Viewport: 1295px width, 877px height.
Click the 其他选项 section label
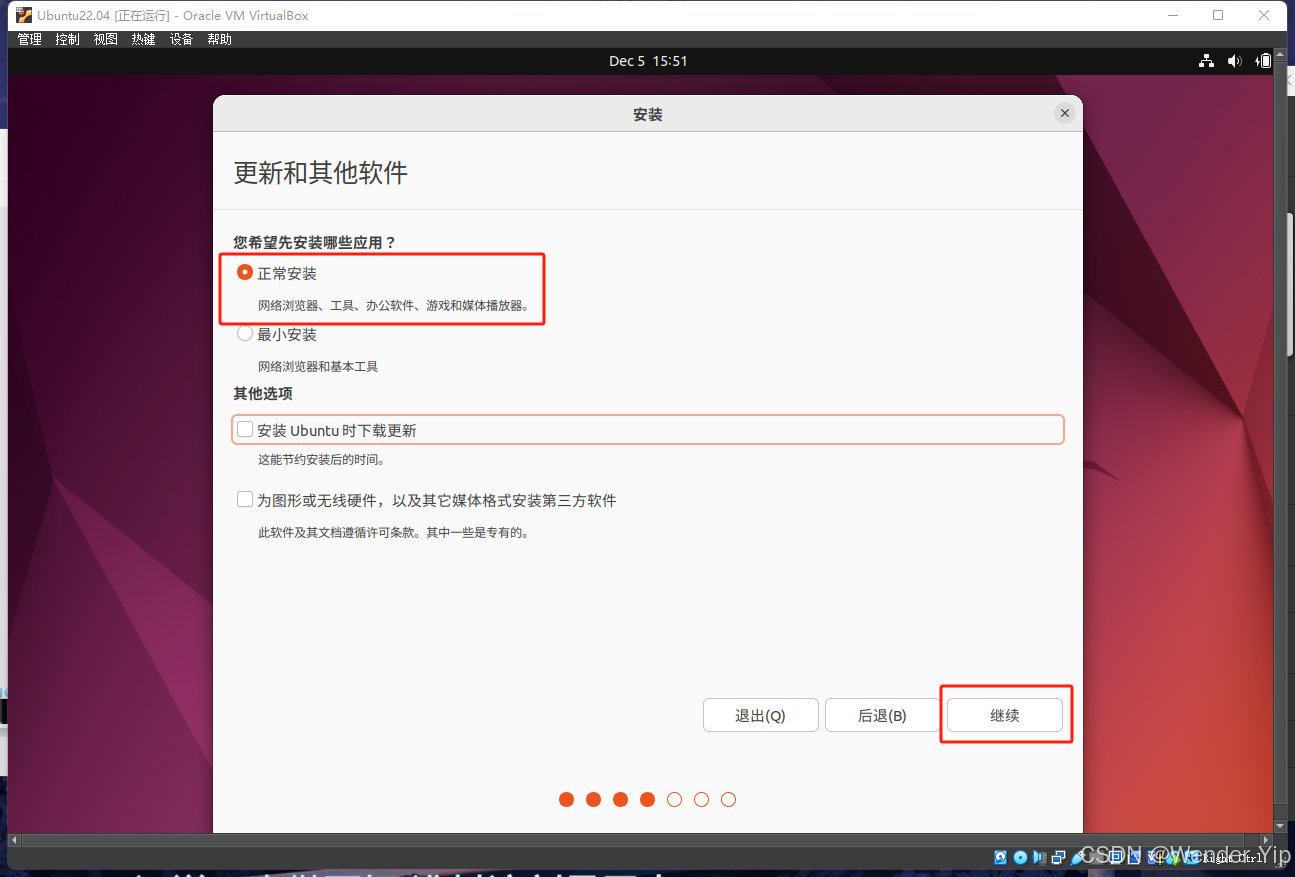[263, 394]
